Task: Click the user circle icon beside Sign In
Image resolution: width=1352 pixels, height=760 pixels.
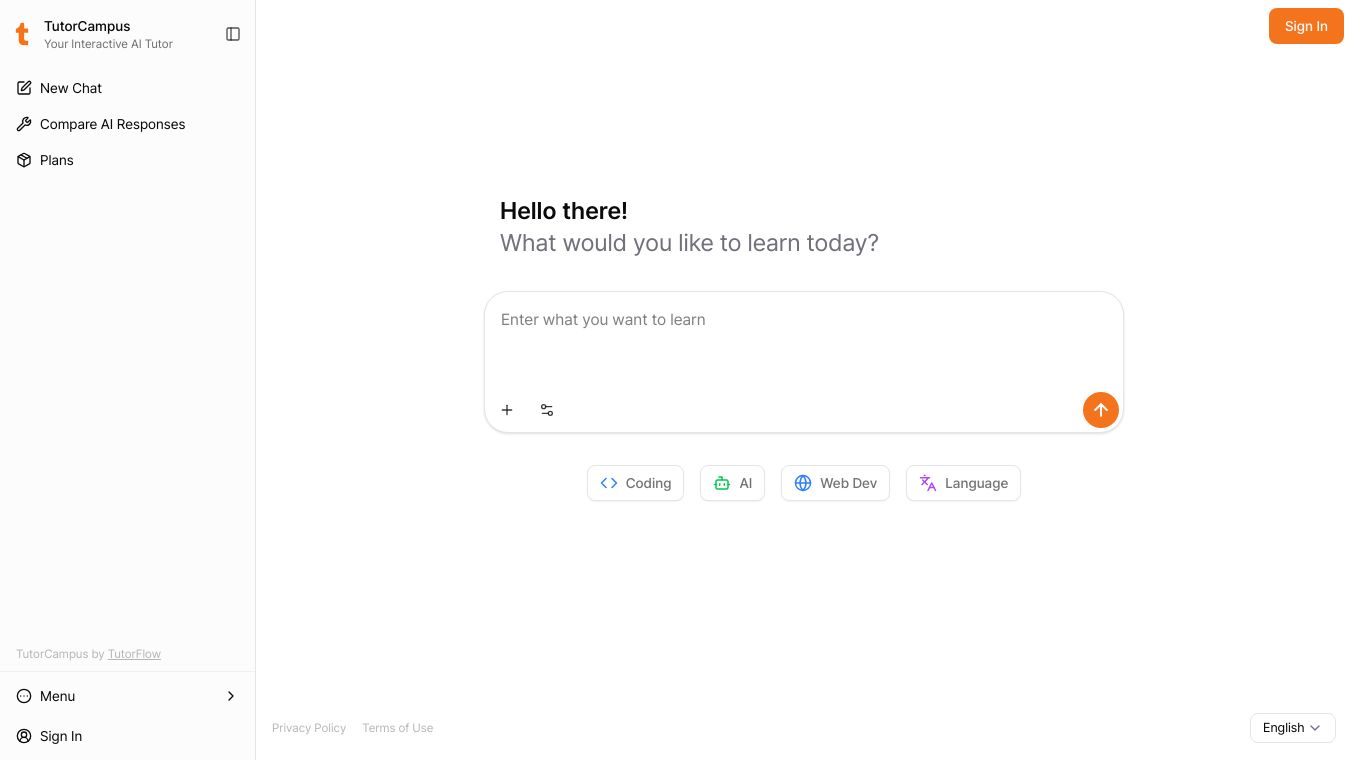Action: pos(24,736)
